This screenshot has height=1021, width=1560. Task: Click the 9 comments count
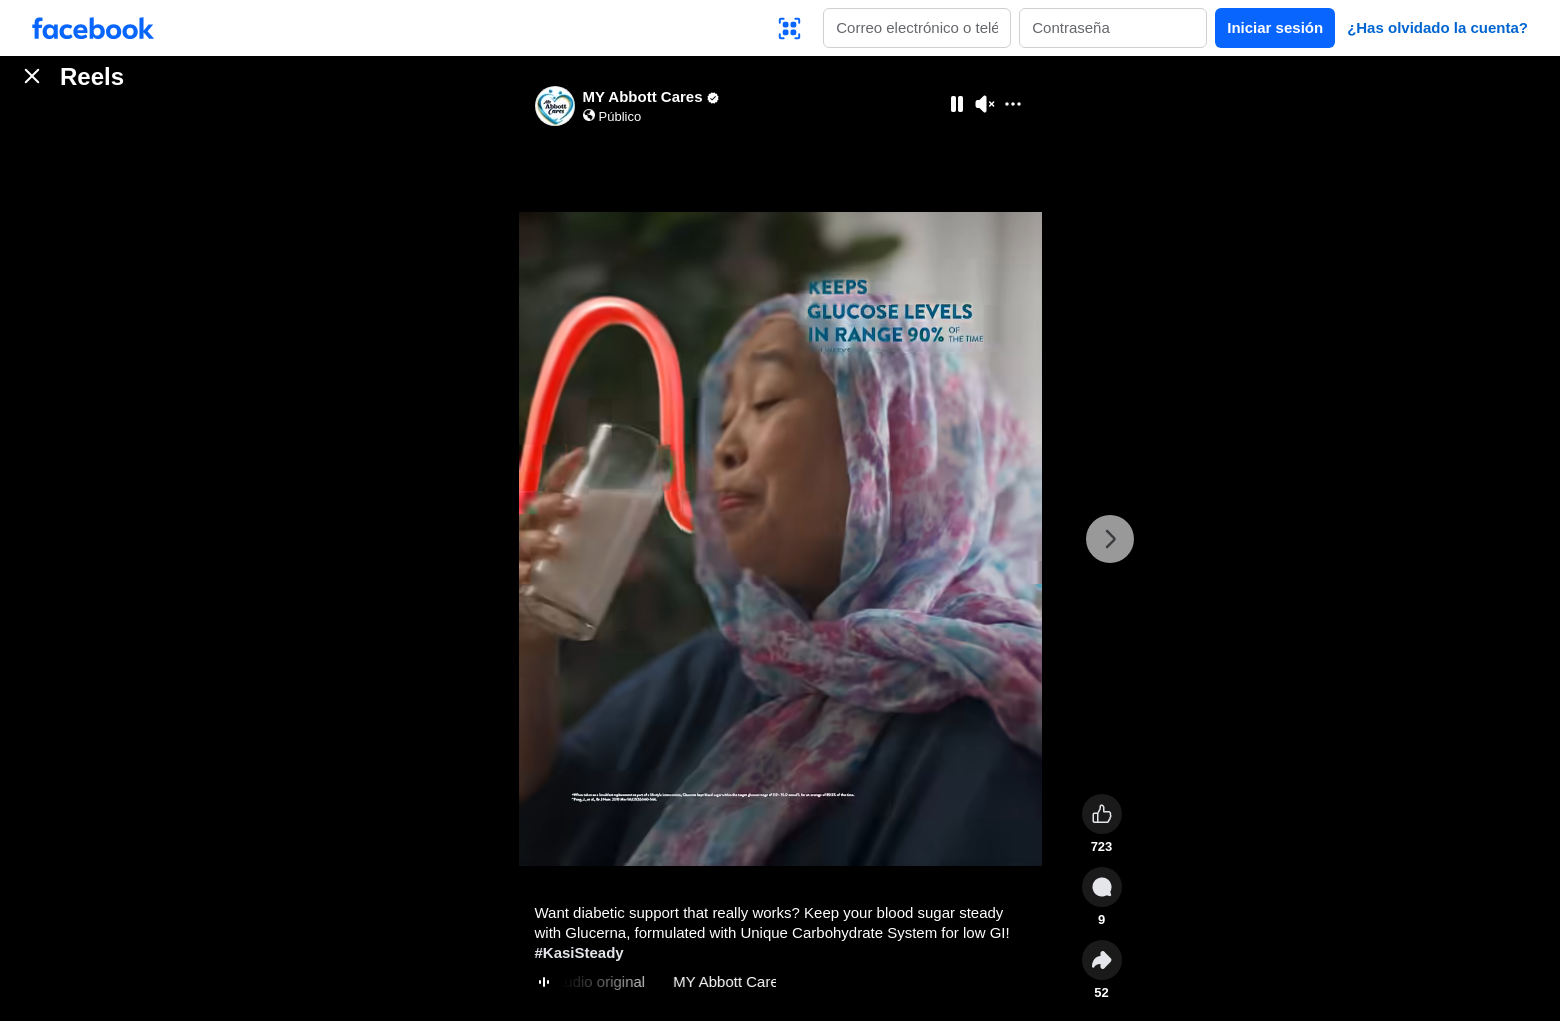pos(1102,920)
